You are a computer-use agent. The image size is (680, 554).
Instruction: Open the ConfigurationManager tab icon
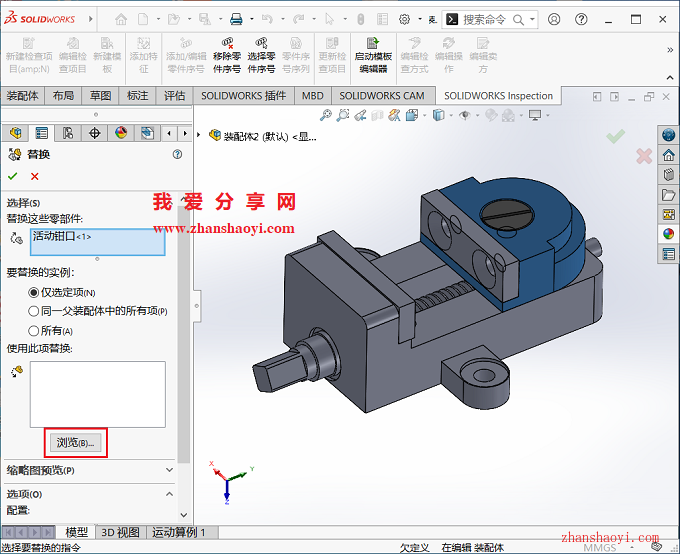tap(68, 133)
